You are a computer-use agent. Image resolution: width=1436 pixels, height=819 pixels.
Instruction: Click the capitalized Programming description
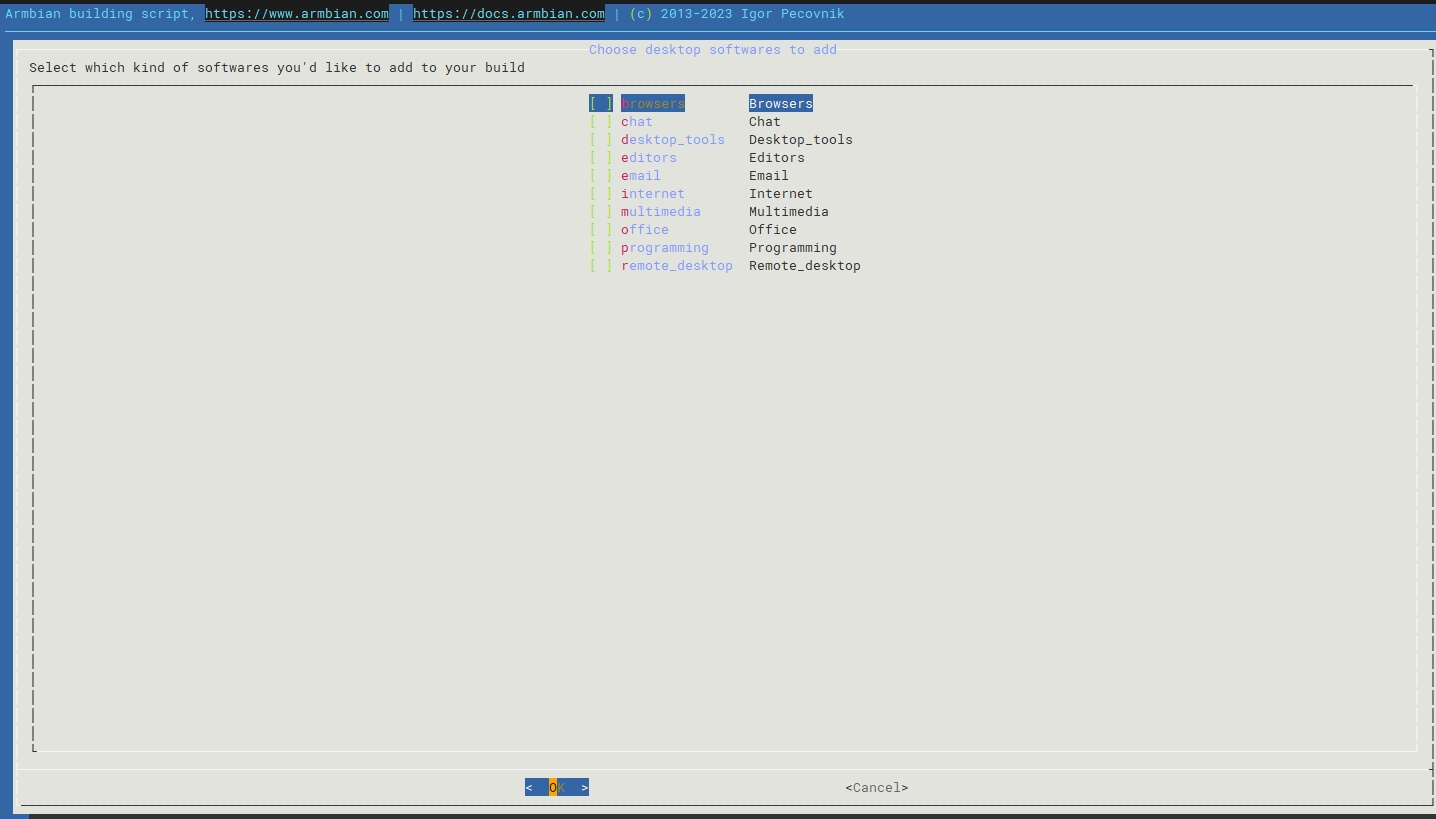pyautogui.click(x=792, y=248)
